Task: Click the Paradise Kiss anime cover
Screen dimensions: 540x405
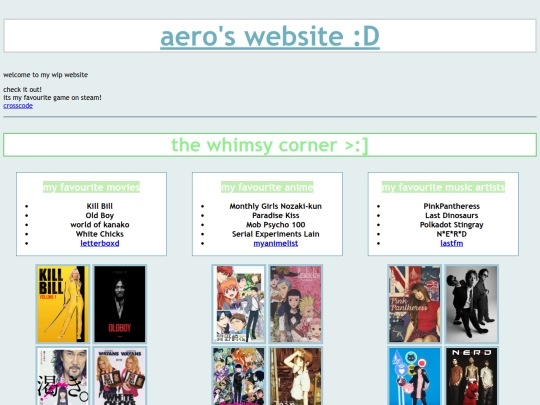Action: click(x=296, y=304)
